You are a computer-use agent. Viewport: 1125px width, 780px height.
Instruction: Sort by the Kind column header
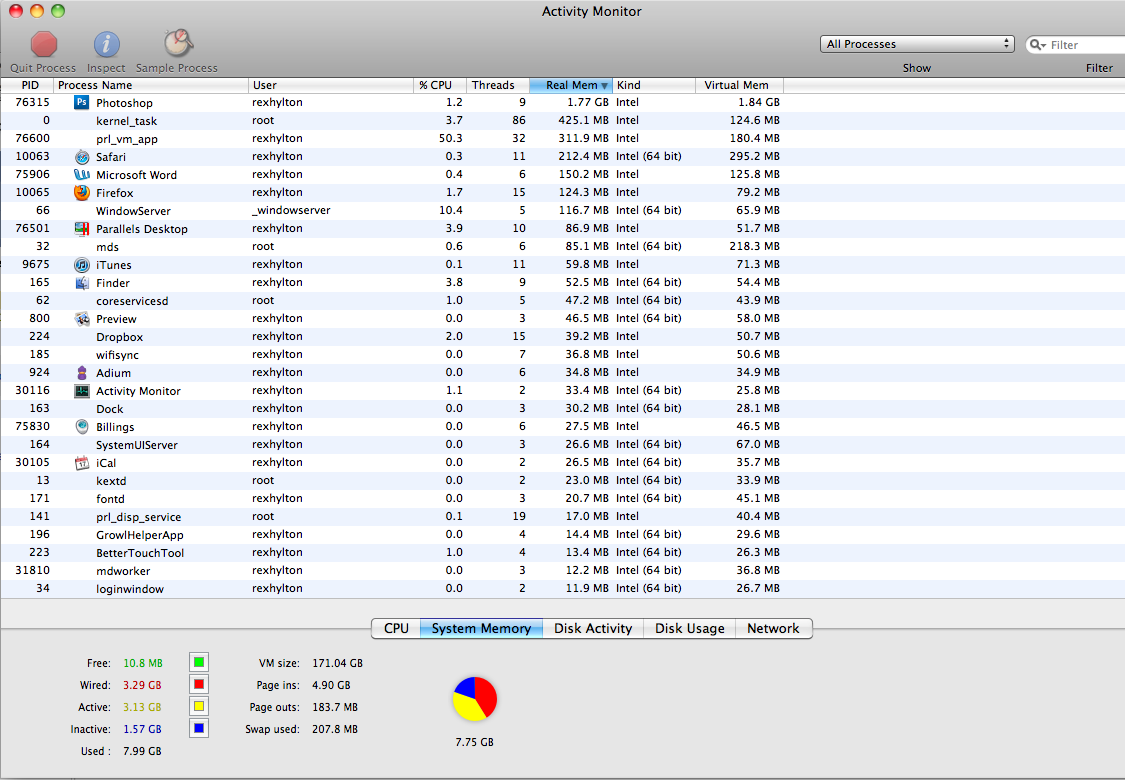click(x=654, y=85)
